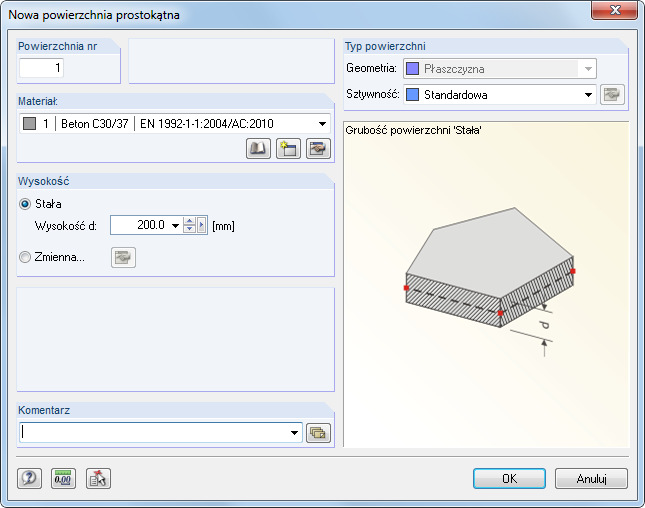Confirm dialog with OK button
Image resolution: width=645 pixels, height=508 pixels.
(x=509, y=478)
